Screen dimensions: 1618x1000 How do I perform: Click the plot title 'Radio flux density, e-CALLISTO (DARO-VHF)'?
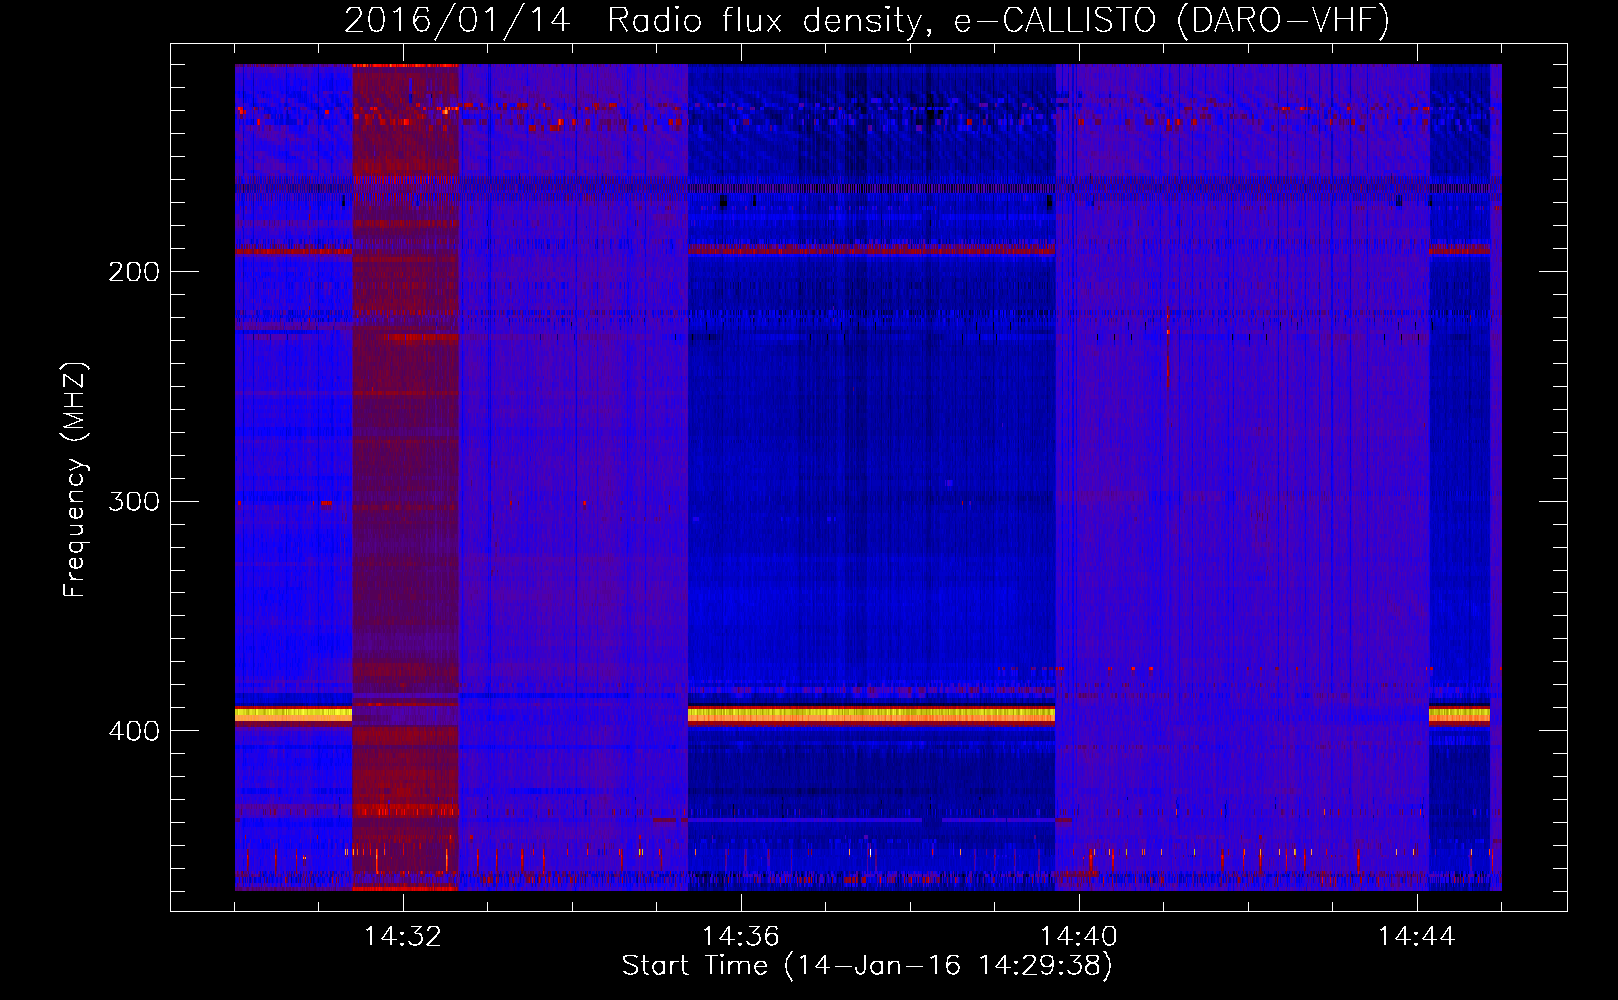pos(998,20)
